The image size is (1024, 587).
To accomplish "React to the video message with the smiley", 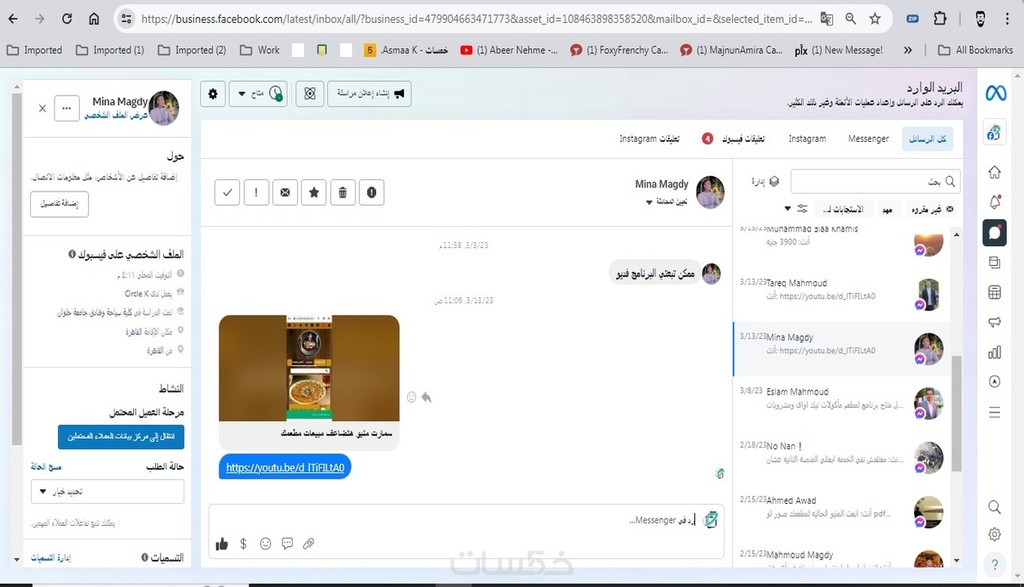I will point(411,397).
